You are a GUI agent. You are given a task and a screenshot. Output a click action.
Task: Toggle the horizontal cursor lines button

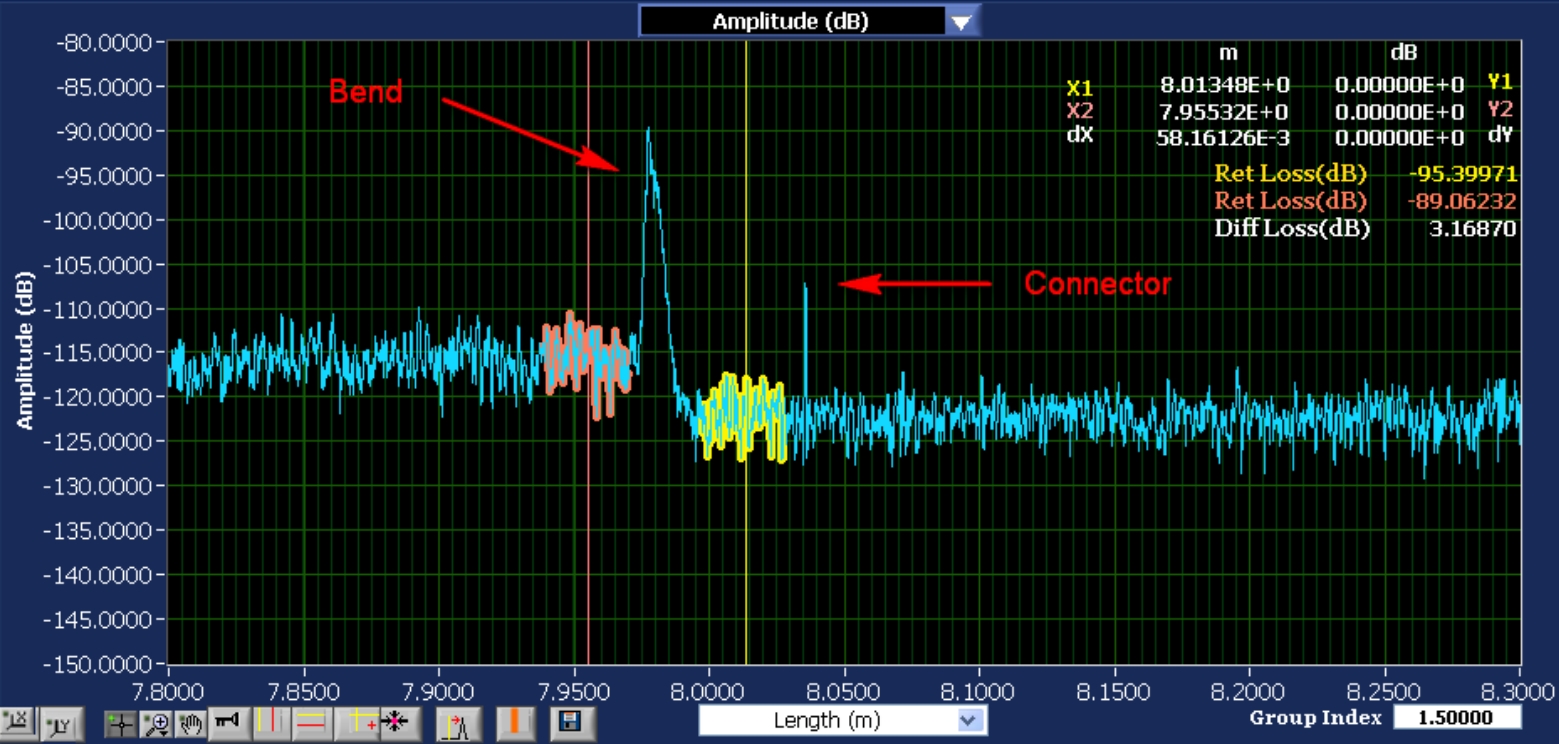tap(310, 723)
